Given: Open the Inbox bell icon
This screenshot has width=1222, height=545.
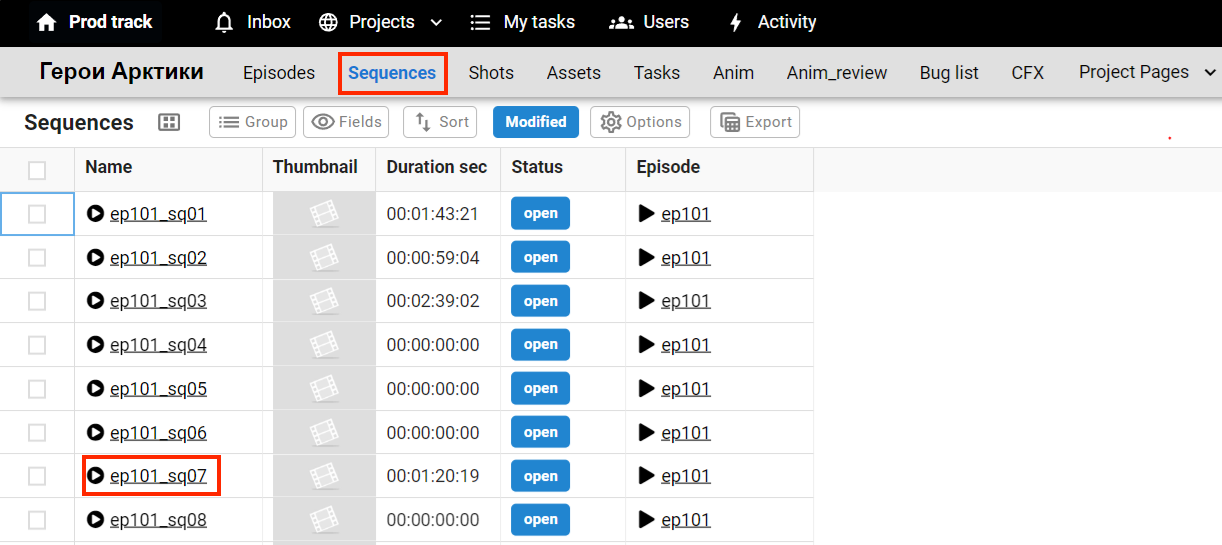Looking at the screenshot, I should pos(225,22).
